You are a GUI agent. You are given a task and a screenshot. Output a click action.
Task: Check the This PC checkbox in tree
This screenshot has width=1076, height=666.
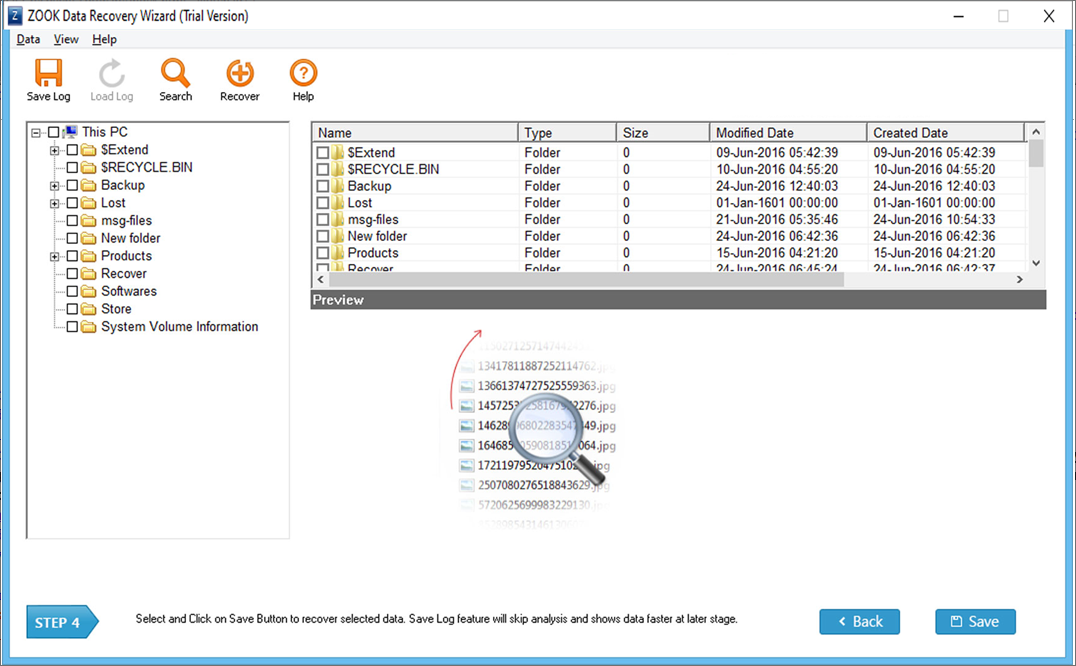[x=54, y=132]
